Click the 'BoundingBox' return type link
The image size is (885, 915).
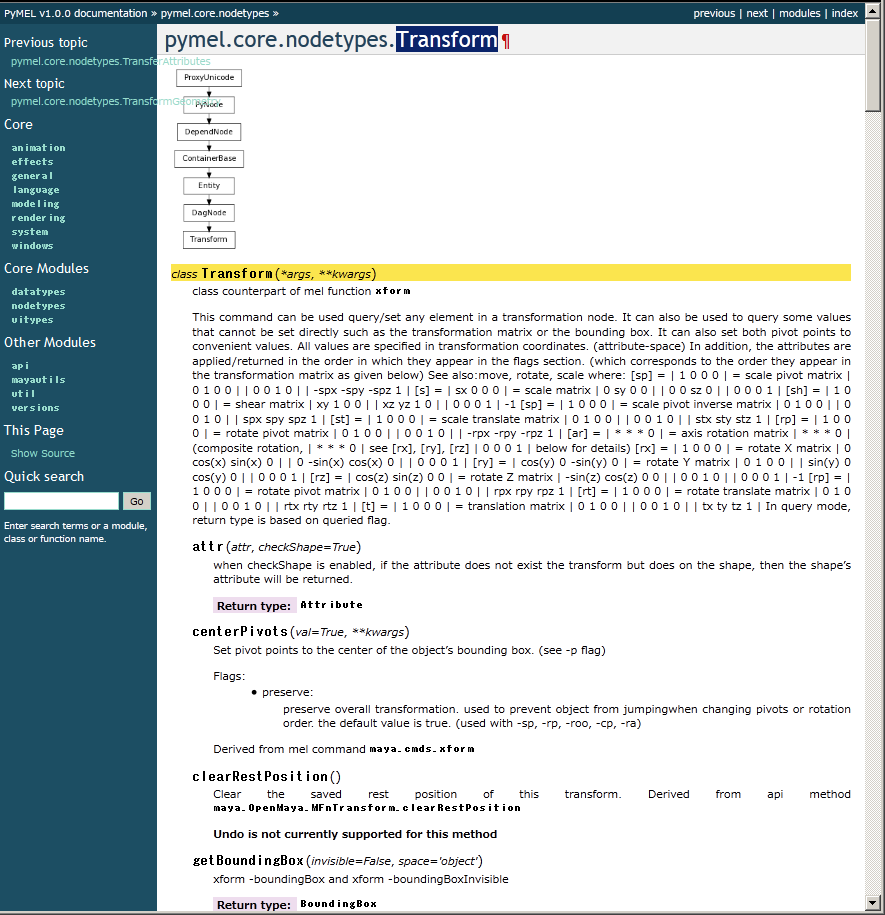338,904
